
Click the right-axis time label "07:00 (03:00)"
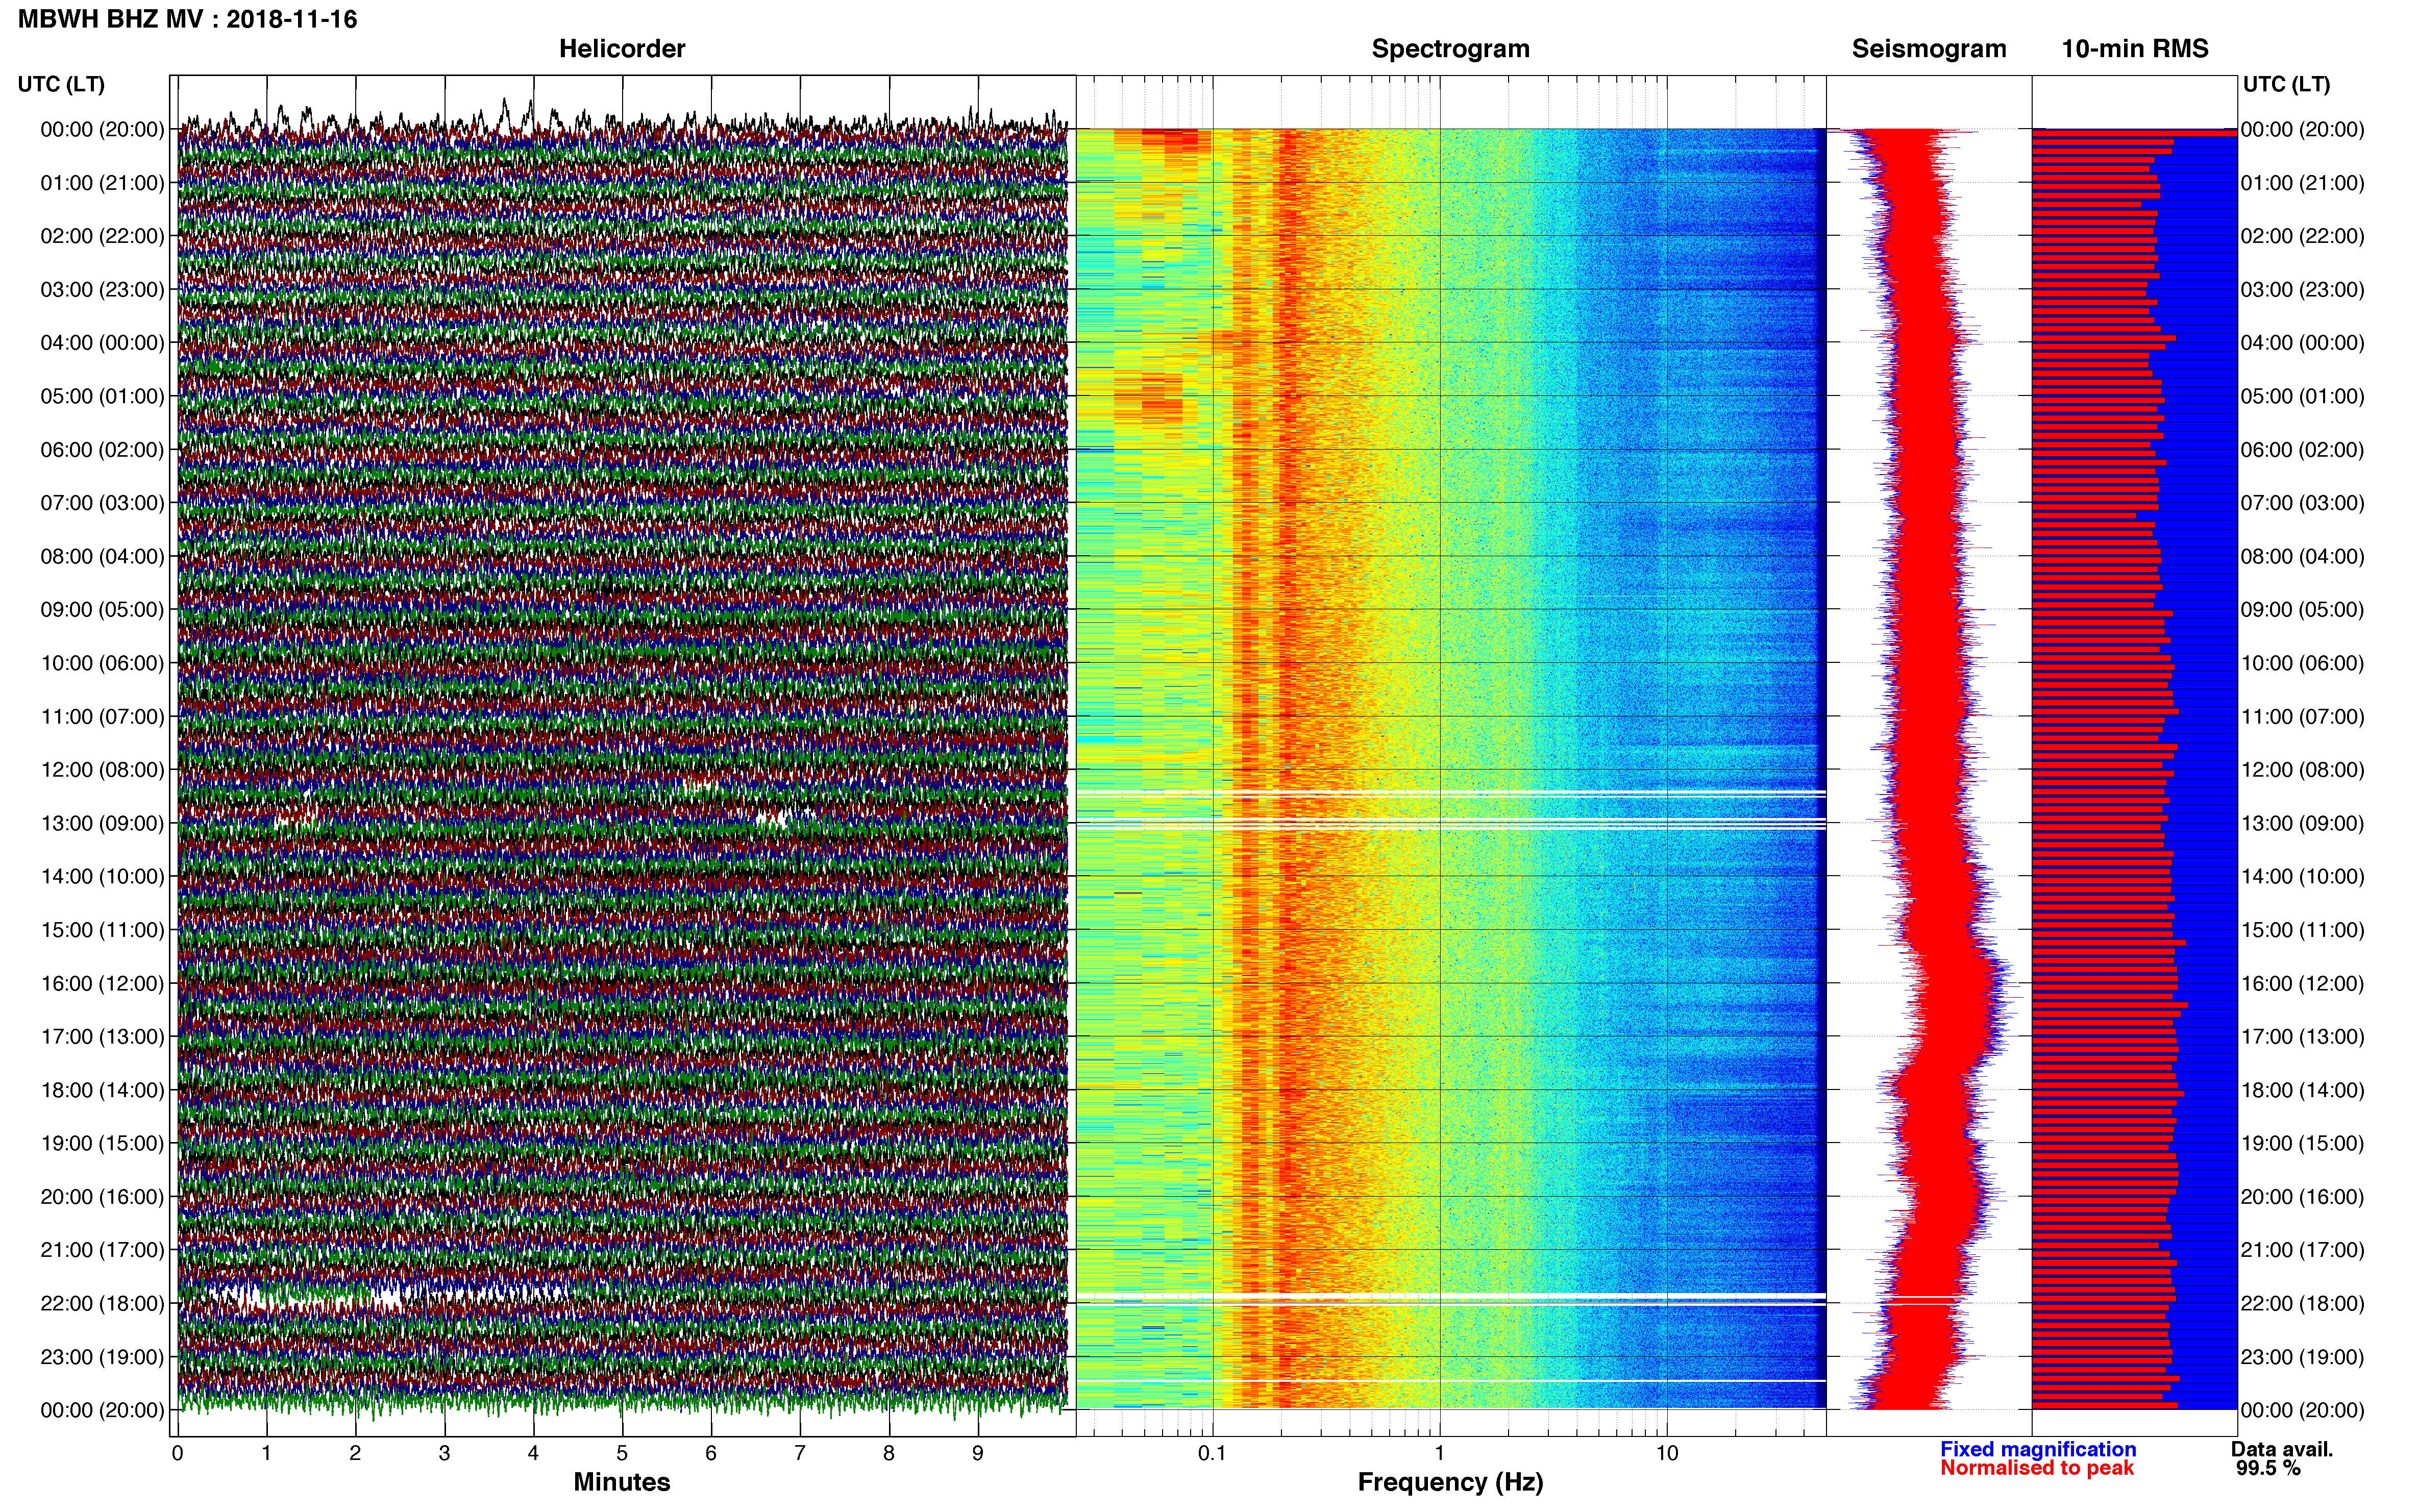2303,503
